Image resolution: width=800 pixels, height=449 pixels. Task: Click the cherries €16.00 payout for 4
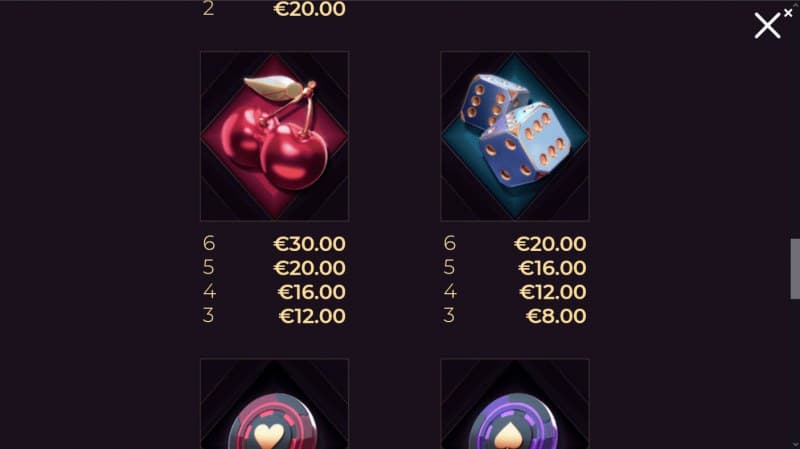tap(312, 292)
